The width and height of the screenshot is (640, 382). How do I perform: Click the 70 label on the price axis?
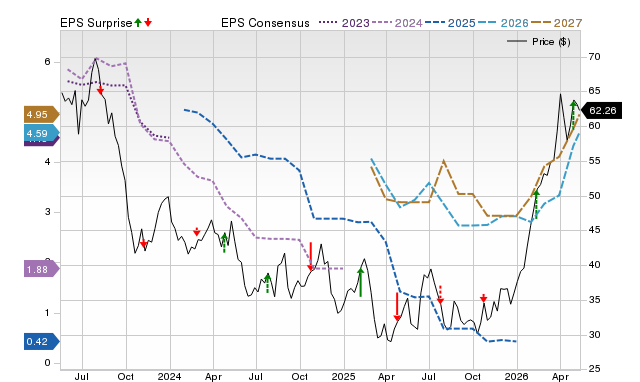595,57
